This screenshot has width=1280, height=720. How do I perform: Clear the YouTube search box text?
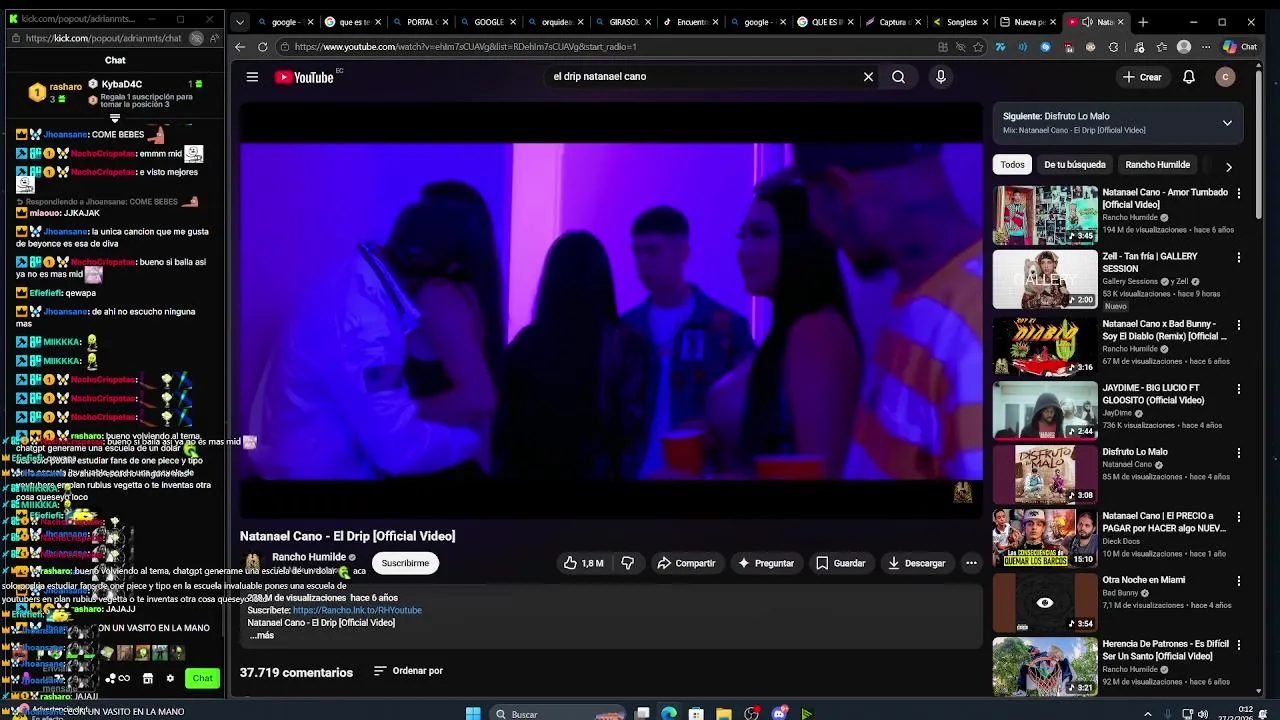[x=868, y=77]
